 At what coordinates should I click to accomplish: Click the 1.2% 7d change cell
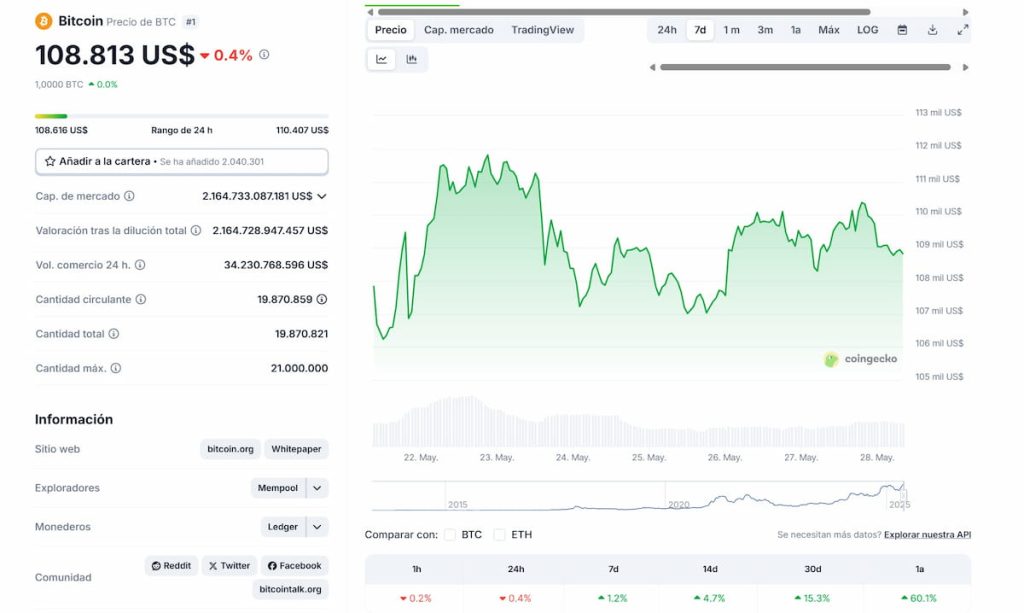point(613,598)
